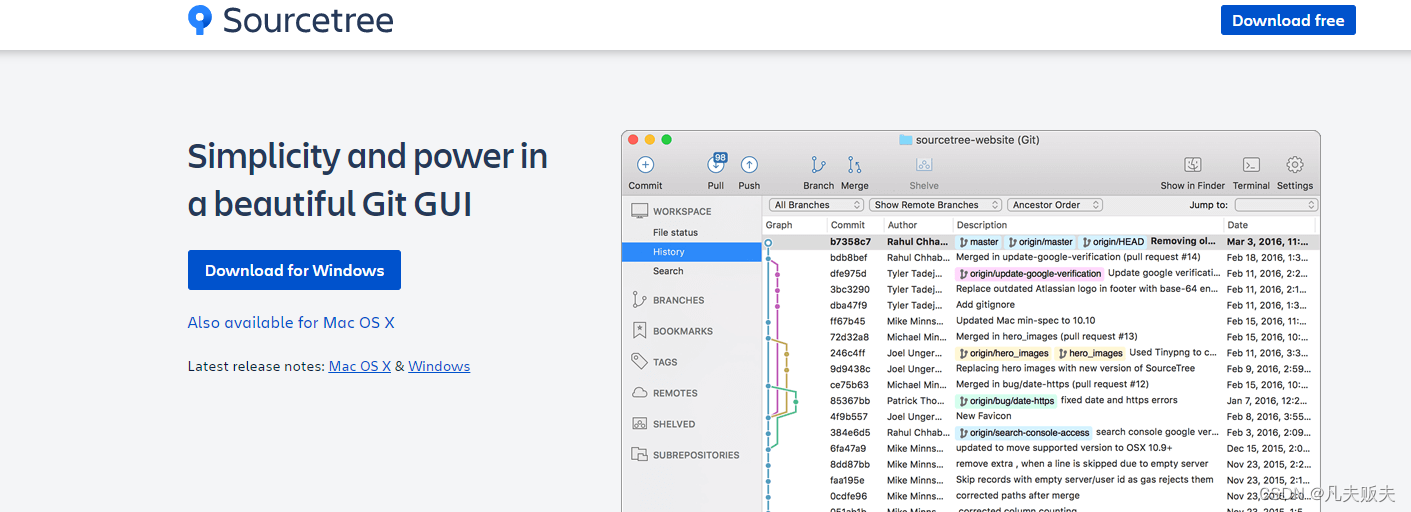Screen dimensions: 1411x512
Task: Click the Shelve toolbar icon
Action: click(924, 165)
